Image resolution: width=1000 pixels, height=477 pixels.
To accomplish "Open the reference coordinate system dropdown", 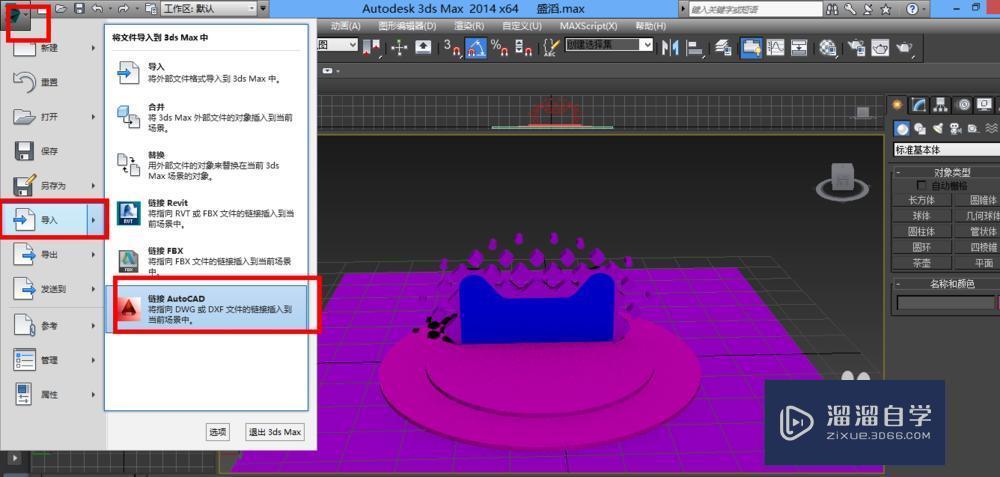I will [337, 45].
